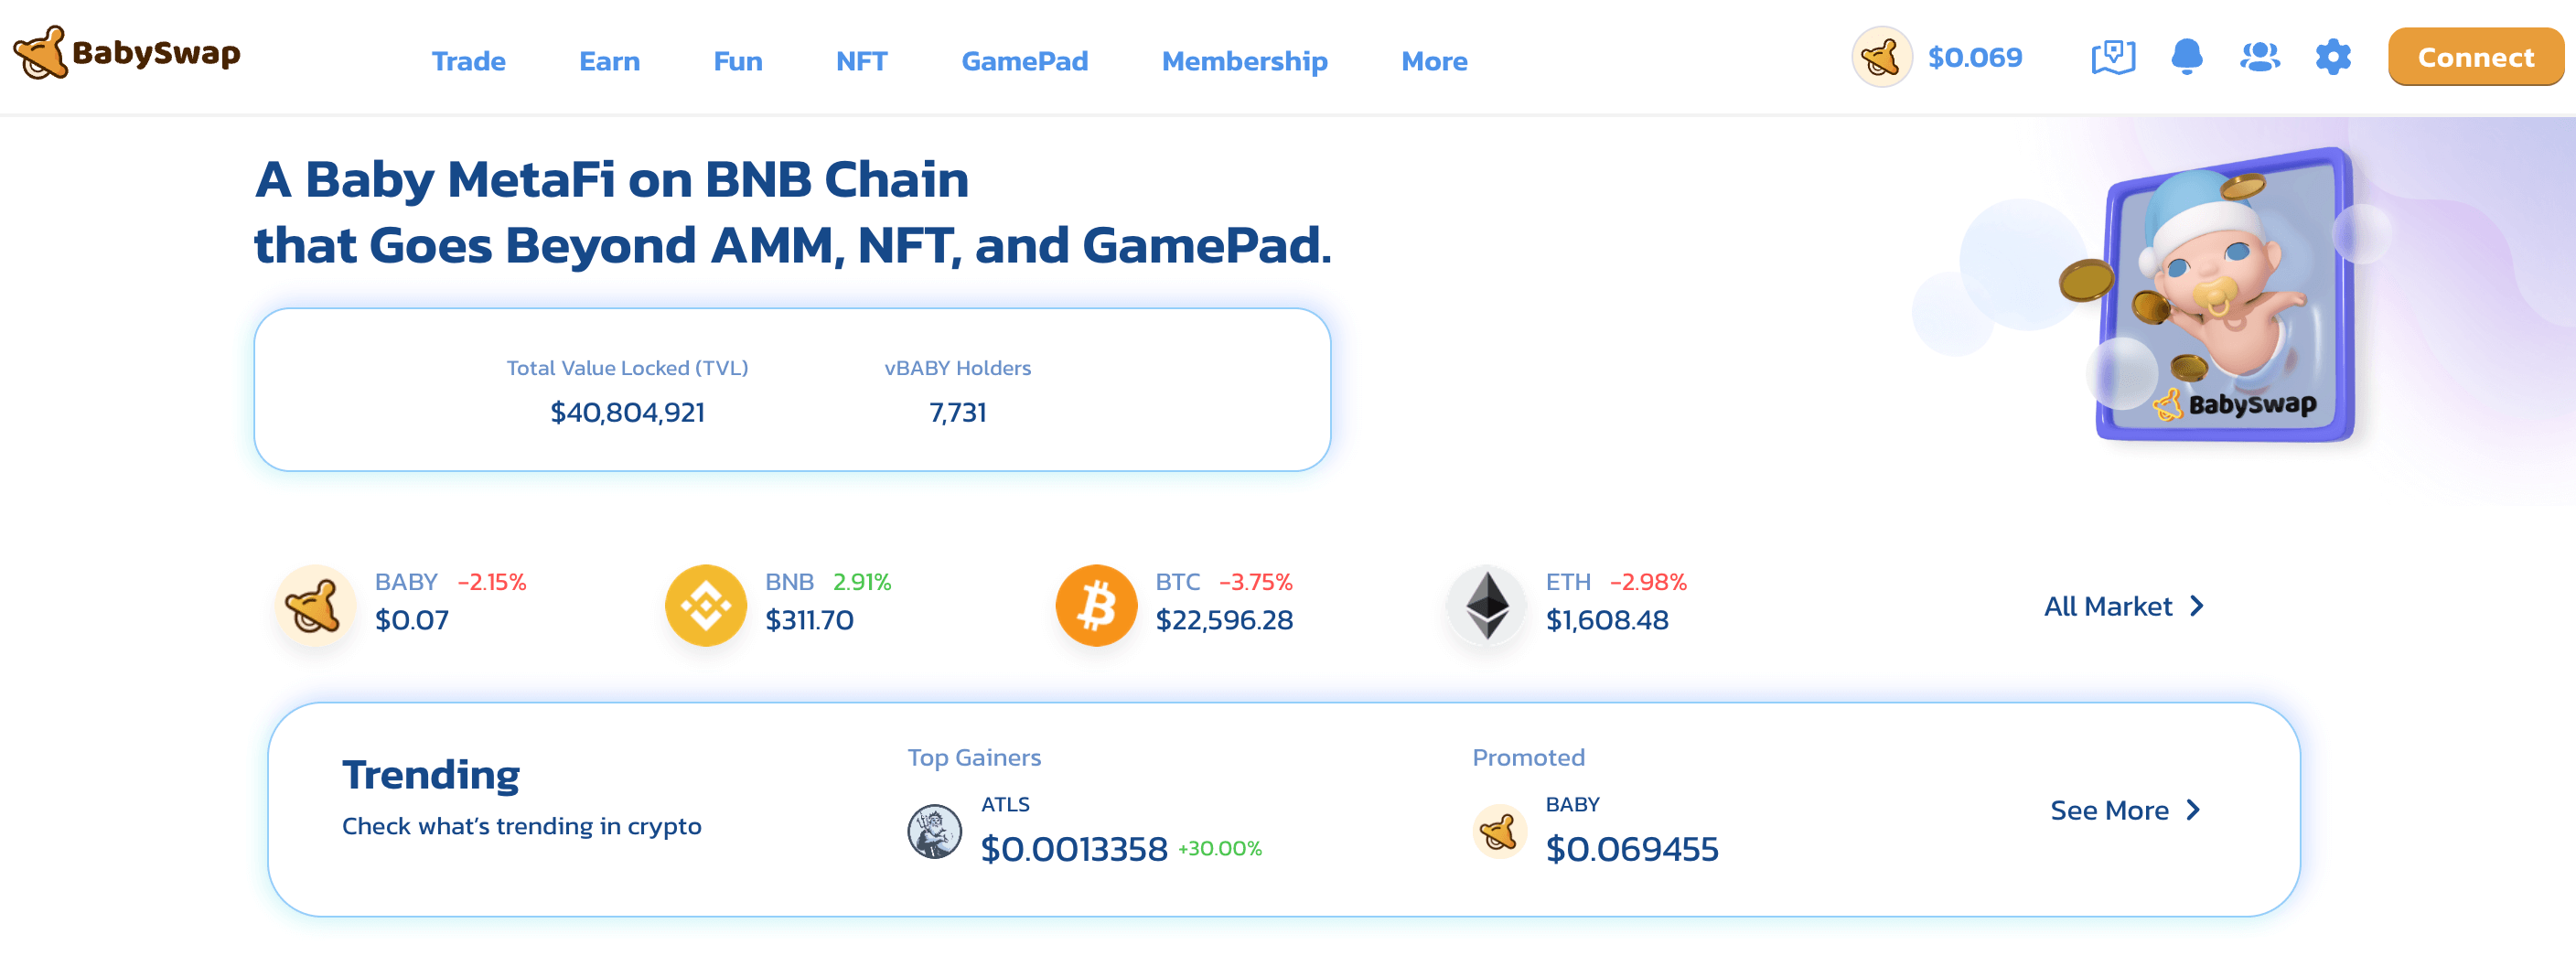Click the $0.069 price in header
This screenshot has height=977, width=2576.
[x=1975, y=57]
